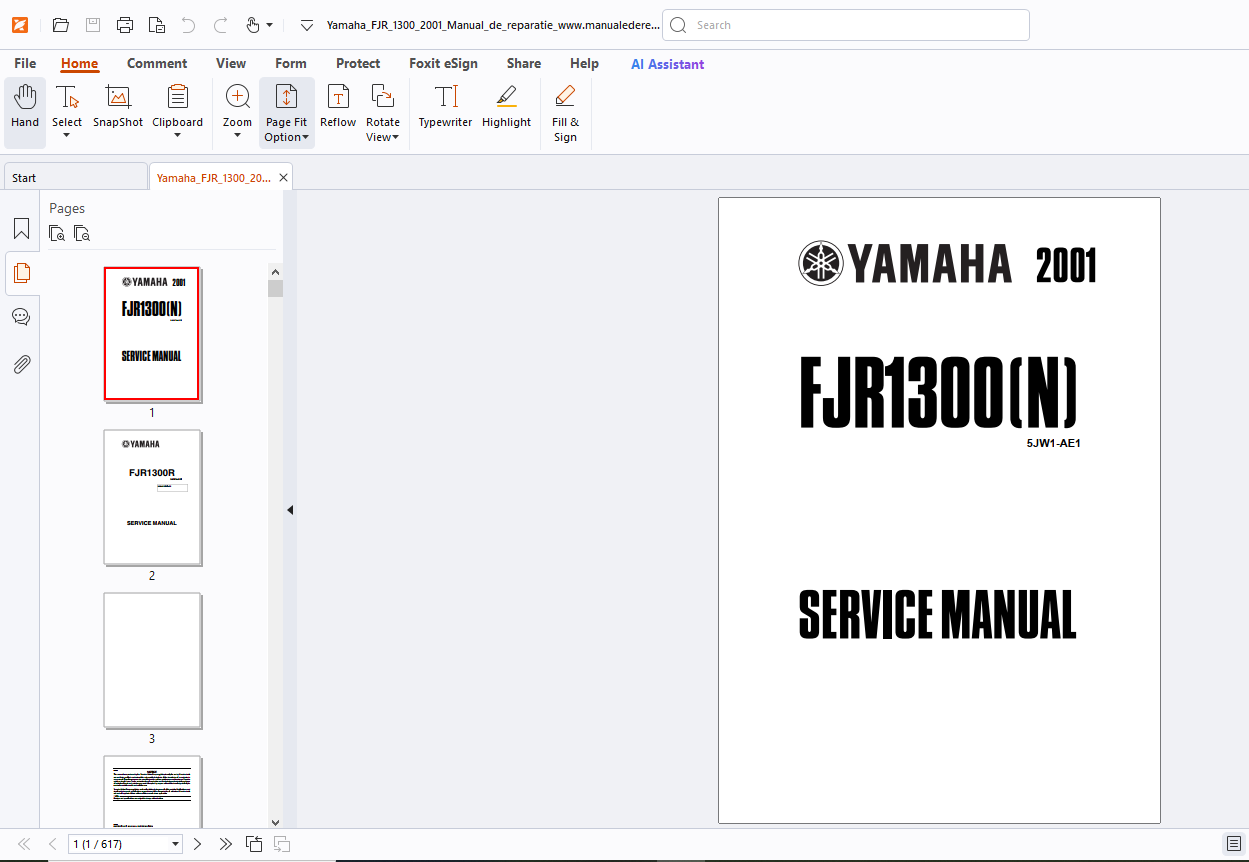Go to next page button

[x=197, y=844]
